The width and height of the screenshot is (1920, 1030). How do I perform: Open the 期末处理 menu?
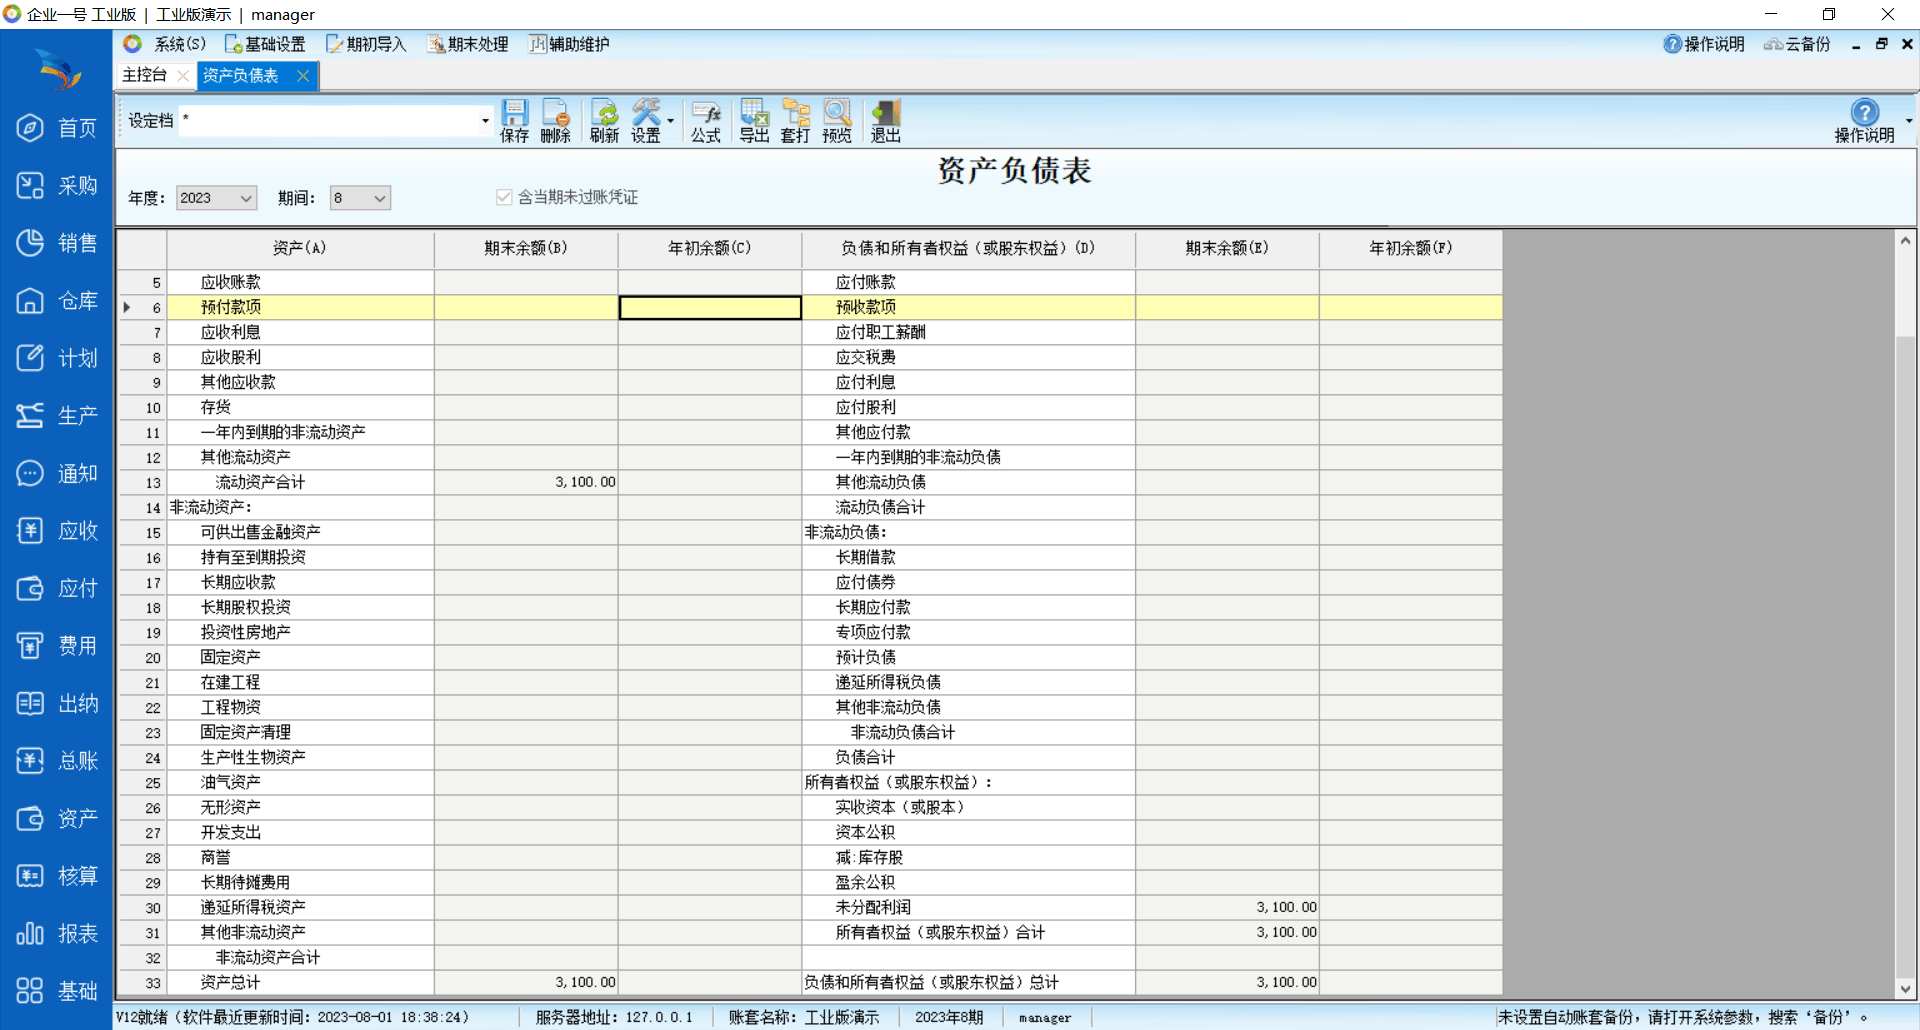click(468, 44)
